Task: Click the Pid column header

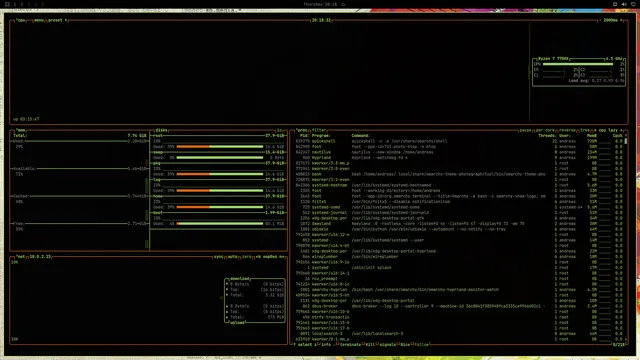Action: (304, 136)
